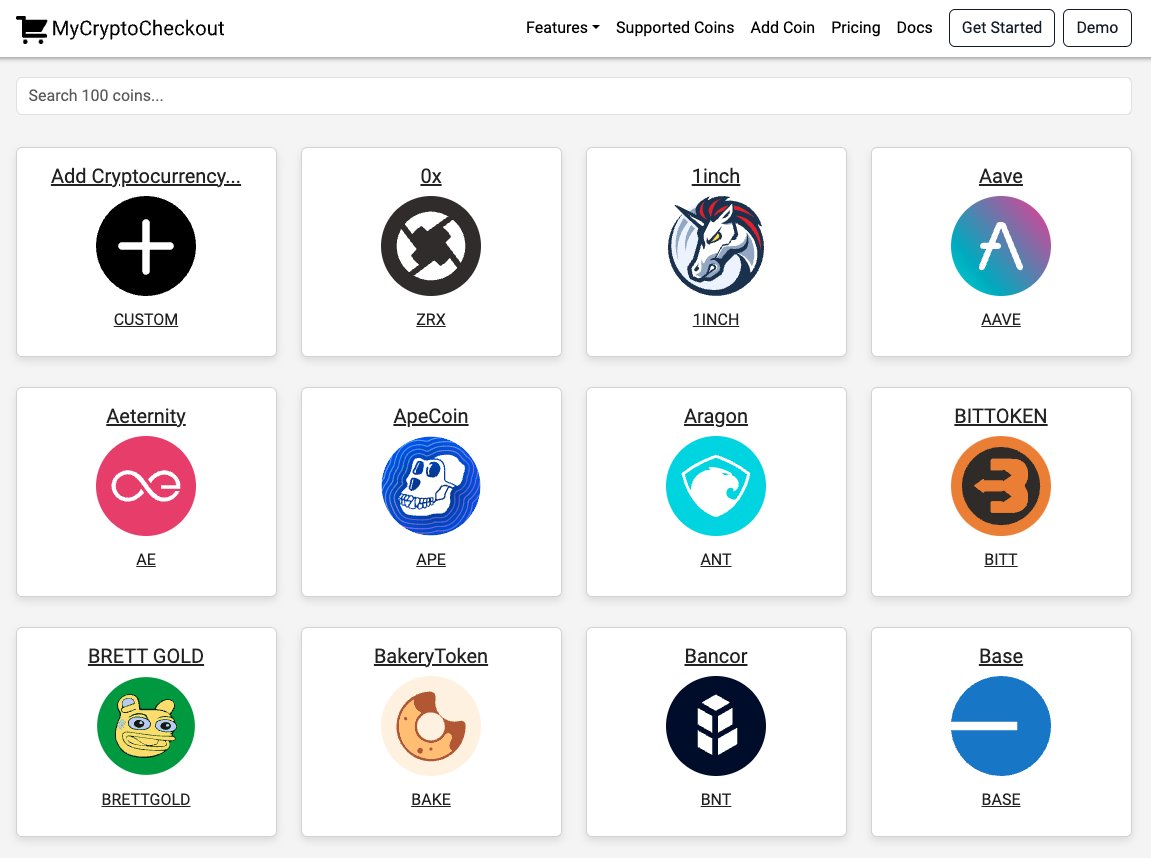Click the MyCryptoCheckout brand name link
The width and height of the screenshot is (1151, 858).
click(138, 29)
